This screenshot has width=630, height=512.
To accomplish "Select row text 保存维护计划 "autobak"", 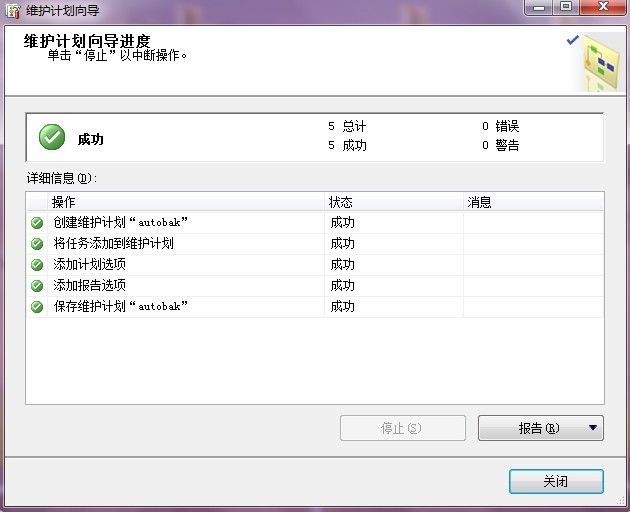I will pos(121,306).
